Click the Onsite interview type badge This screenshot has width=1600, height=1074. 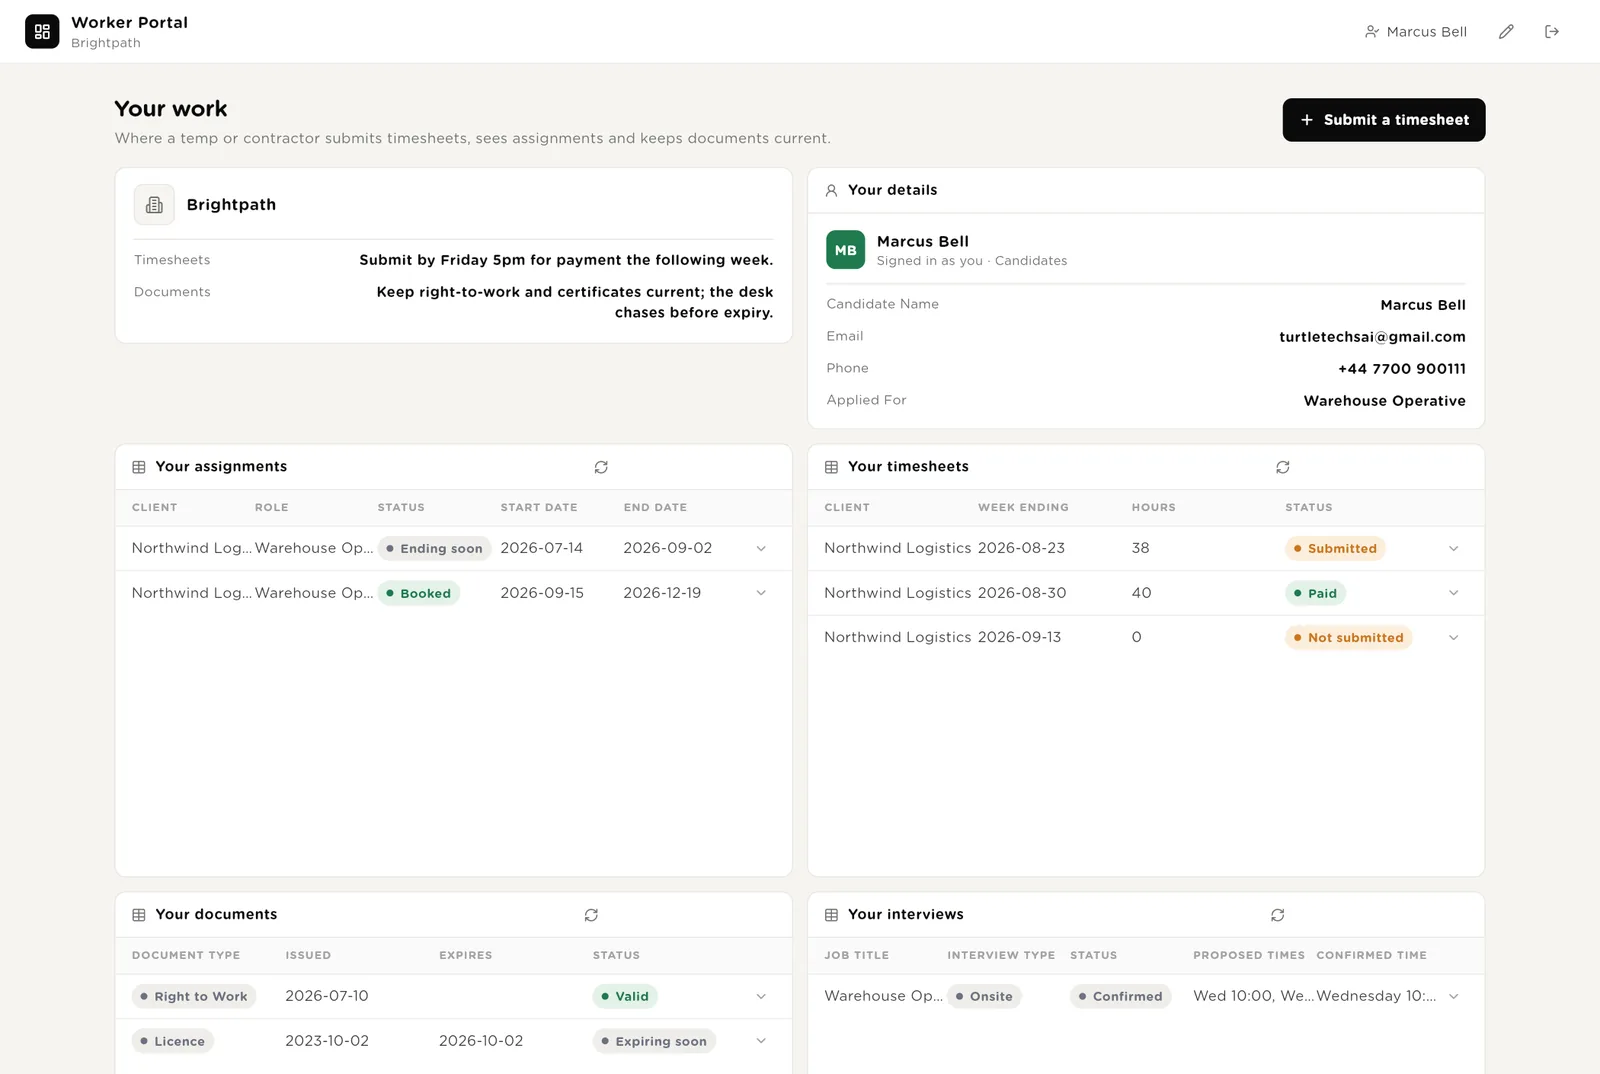[984, 997]
